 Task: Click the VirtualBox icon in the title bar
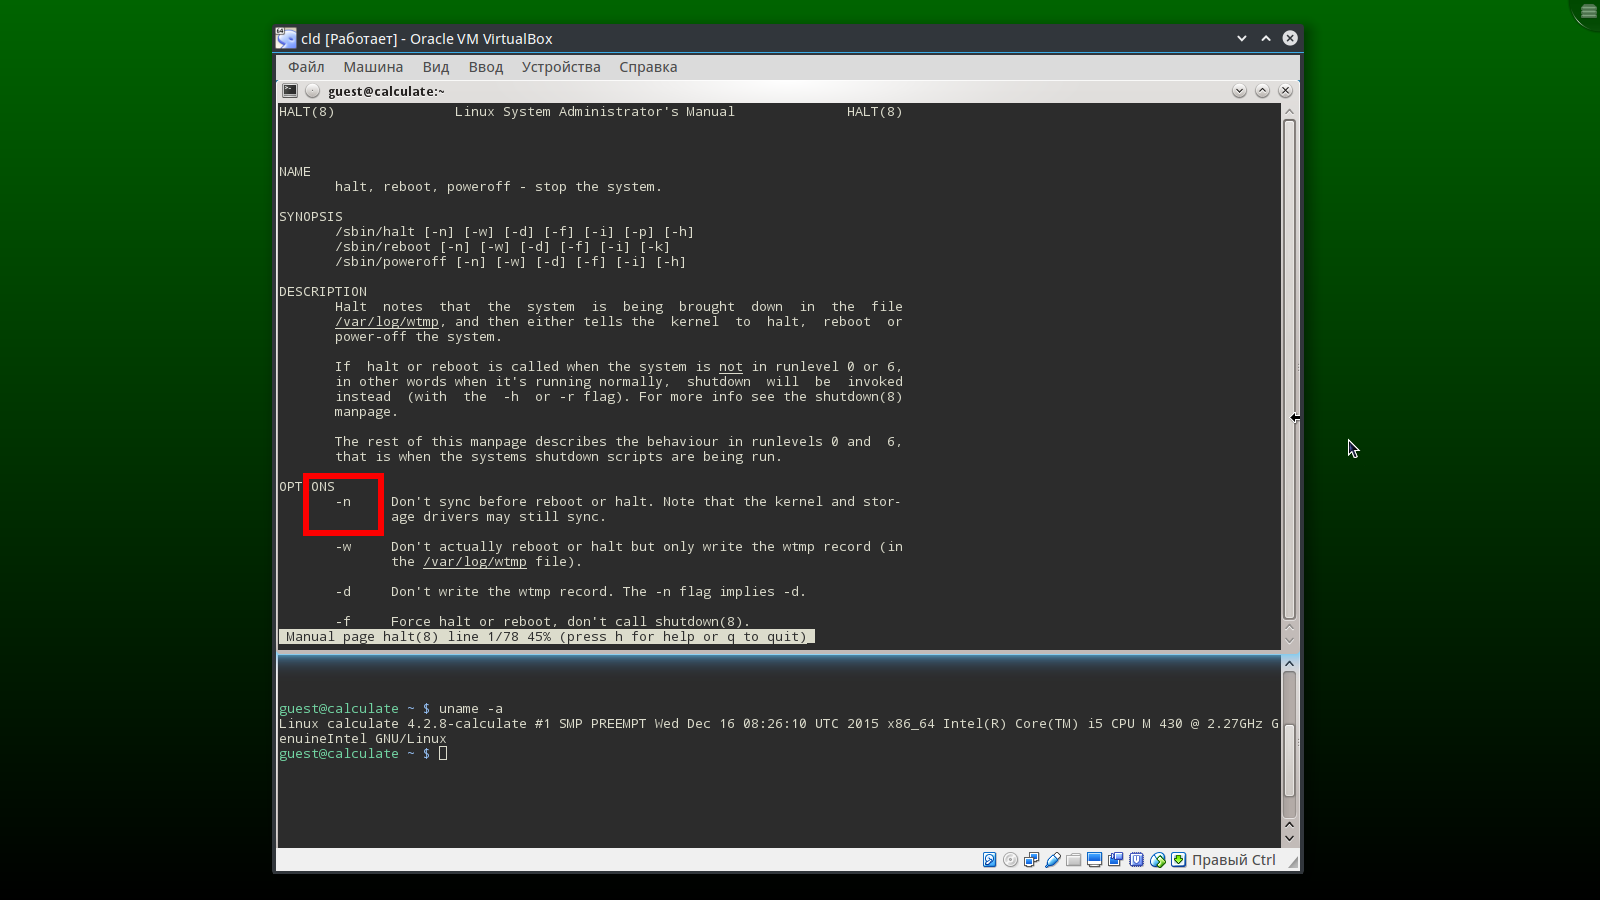(x=286, y=38)
